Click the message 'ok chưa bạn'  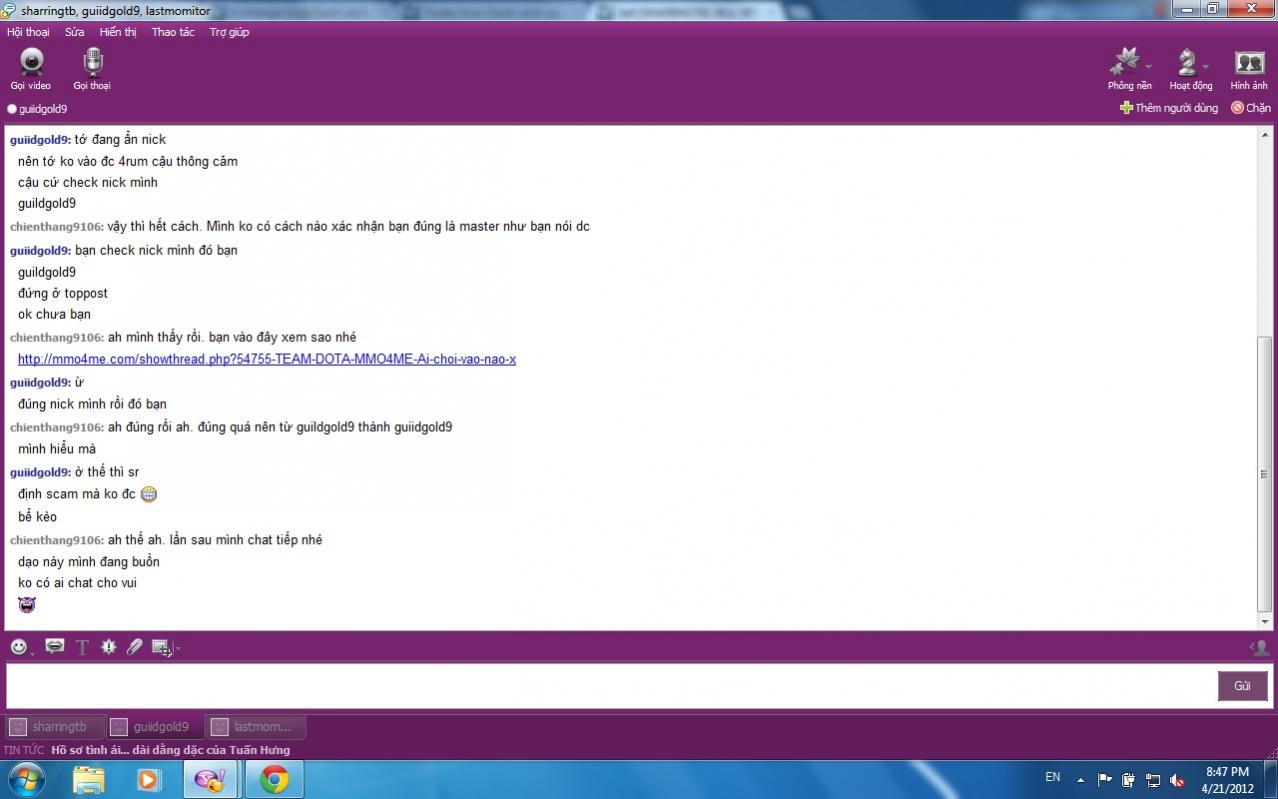(x=54, y=314)
